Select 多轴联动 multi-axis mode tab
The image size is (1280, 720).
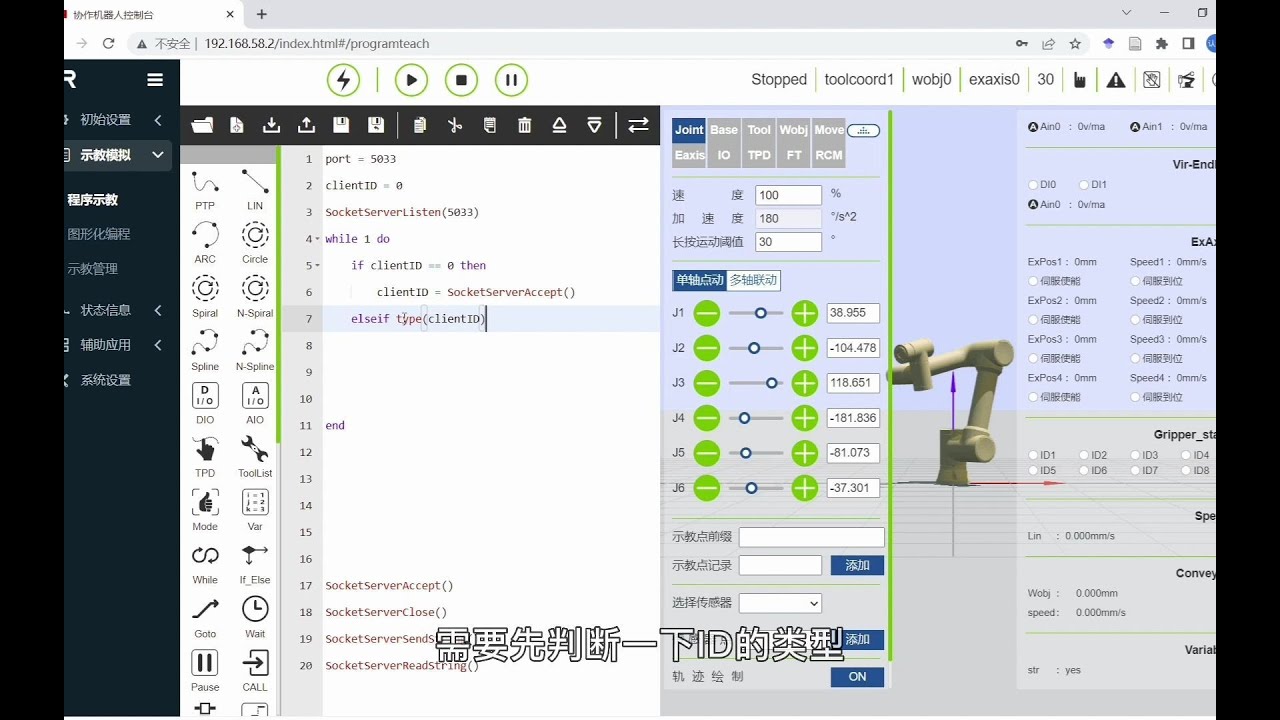753,280
